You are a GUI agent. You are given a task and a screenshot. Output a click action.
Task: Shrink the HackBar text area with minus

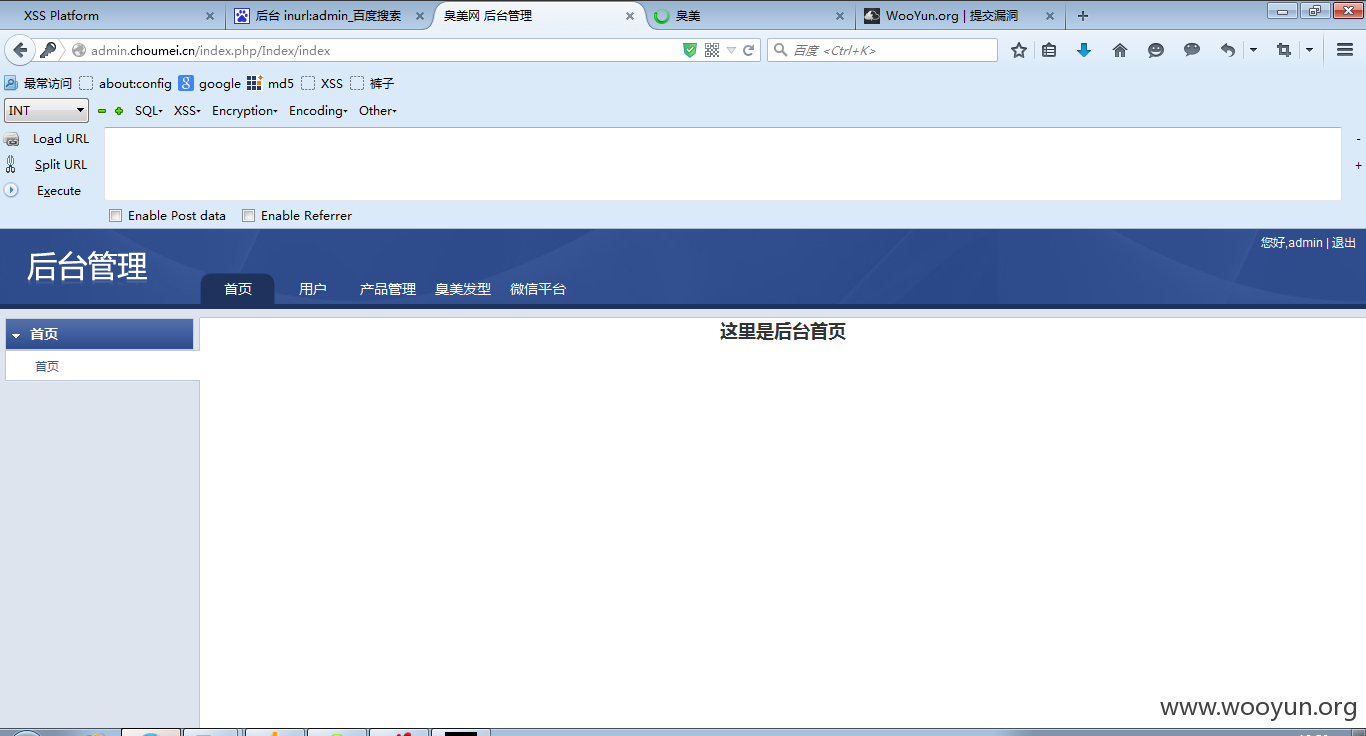tap(1358, 139)
